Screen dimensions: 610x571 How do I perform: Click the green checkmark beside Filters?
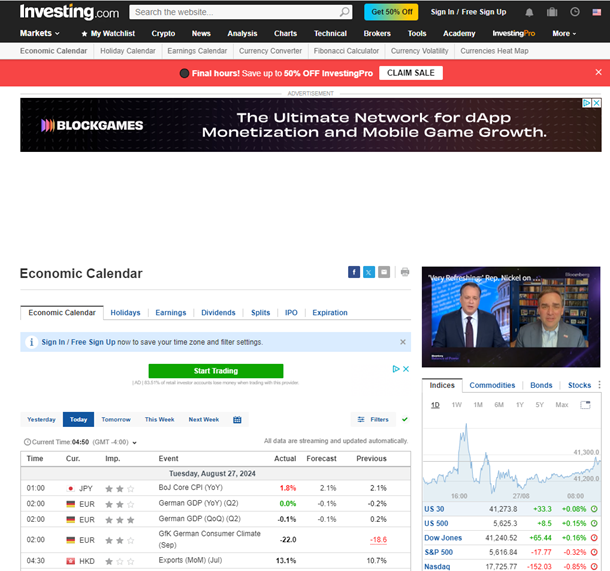(405, 419)
